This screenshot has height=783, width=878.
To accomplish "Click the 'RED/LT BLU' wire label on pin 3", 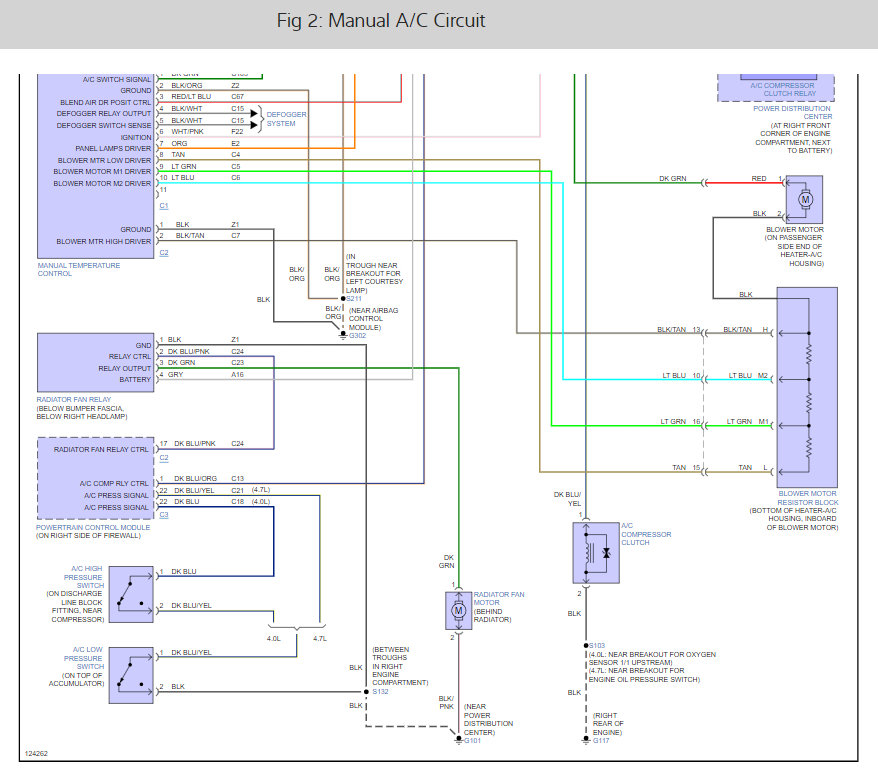I will click(x=191, y=96).
